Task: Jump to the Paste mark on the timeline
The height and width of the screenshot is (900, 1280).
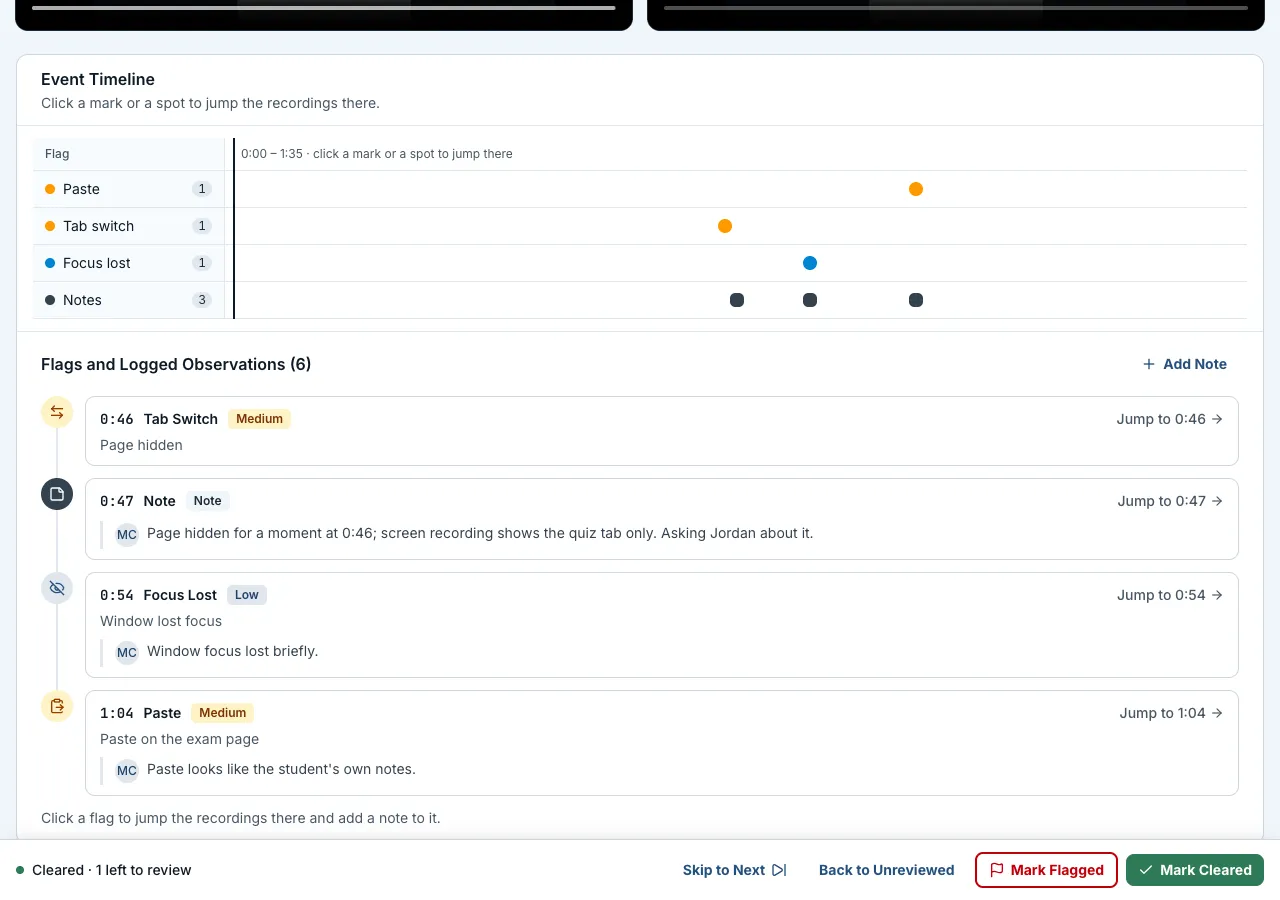Action: (x=916, y=189)
